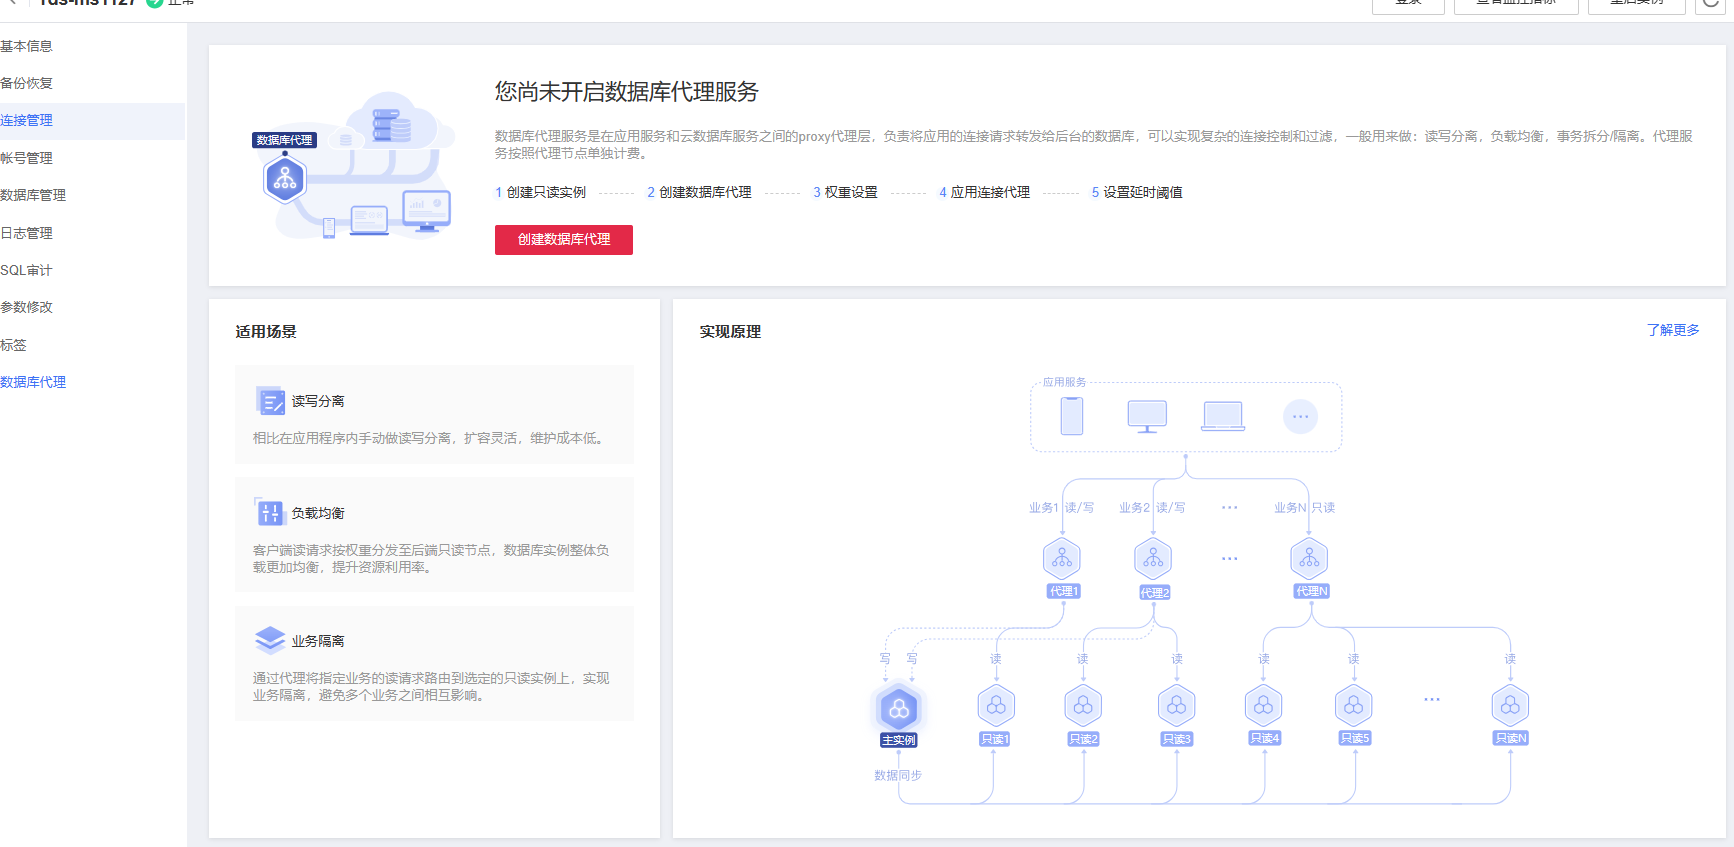Viewport: 1734px width, 847px height.
Task: Click the refresh icon at top right
Action: (1711, 3)
